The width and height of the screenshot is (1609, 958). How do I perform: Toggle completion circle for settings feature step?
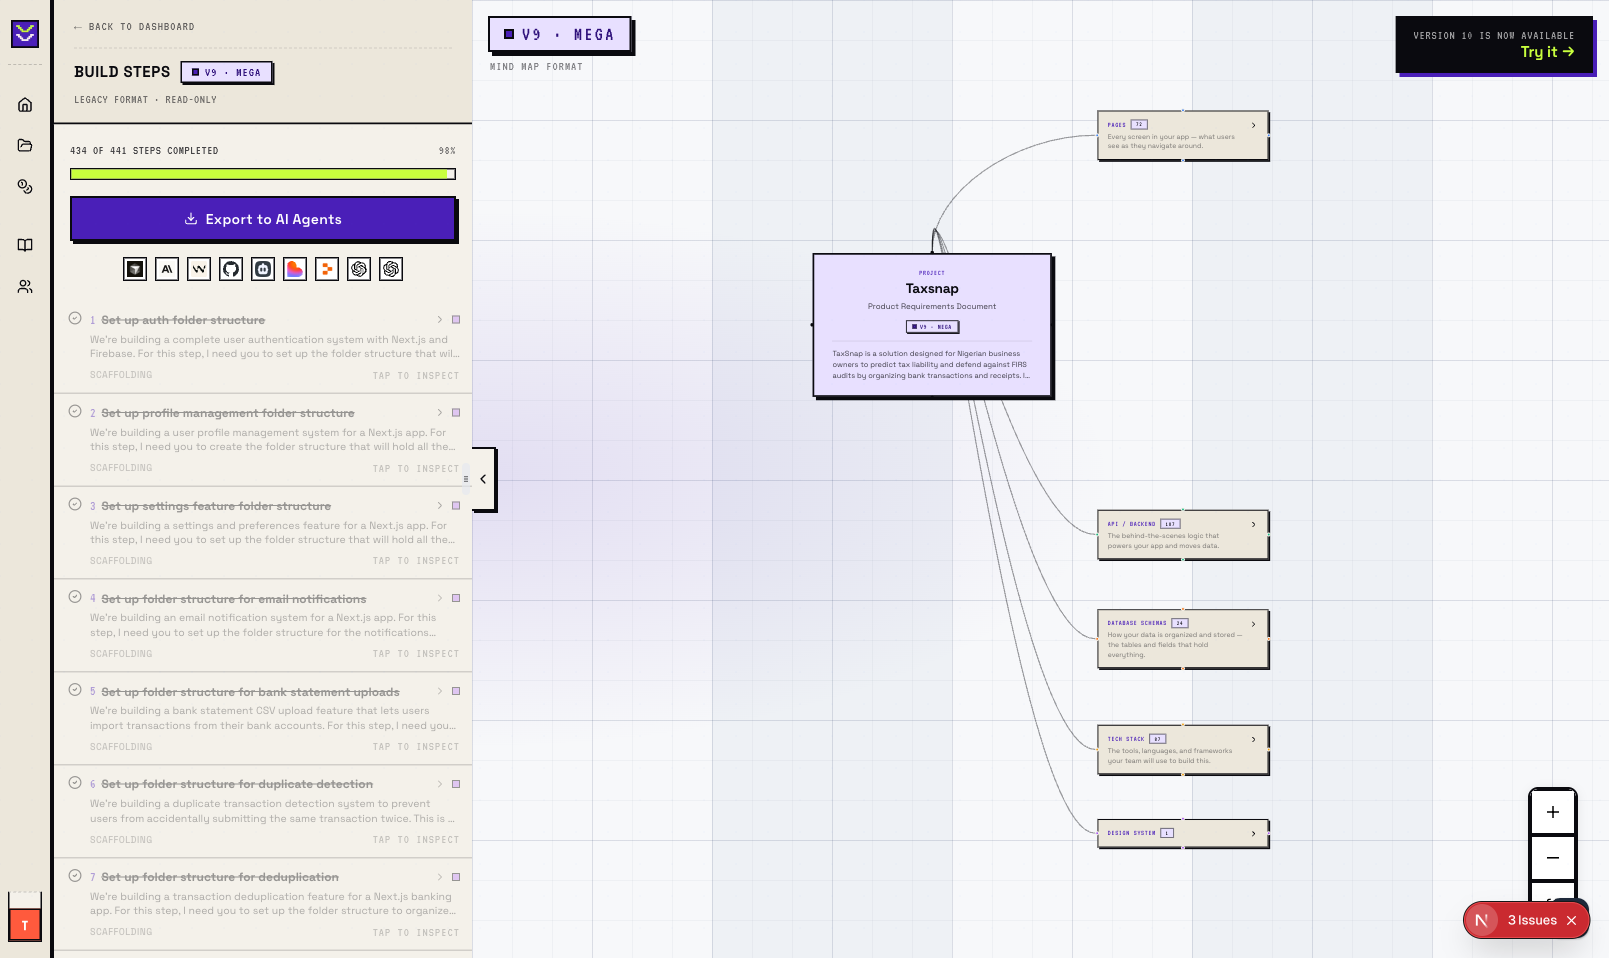pyautogui.click(x=75, y=504)
